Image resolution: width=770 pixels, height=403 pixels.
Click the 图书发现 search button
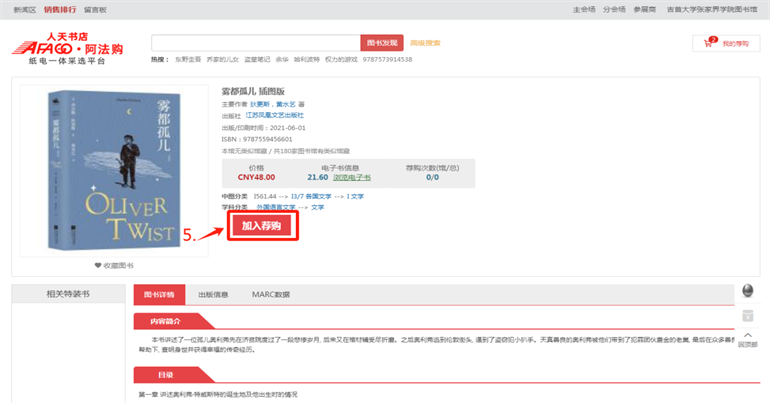click(382, 43)
